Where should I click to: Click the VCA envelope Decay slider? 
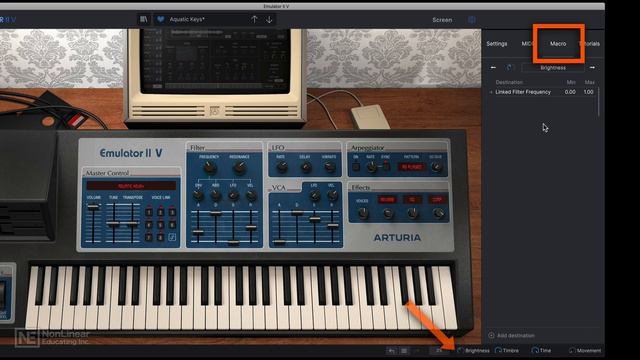pyautogui.click(x=297, y=213)
